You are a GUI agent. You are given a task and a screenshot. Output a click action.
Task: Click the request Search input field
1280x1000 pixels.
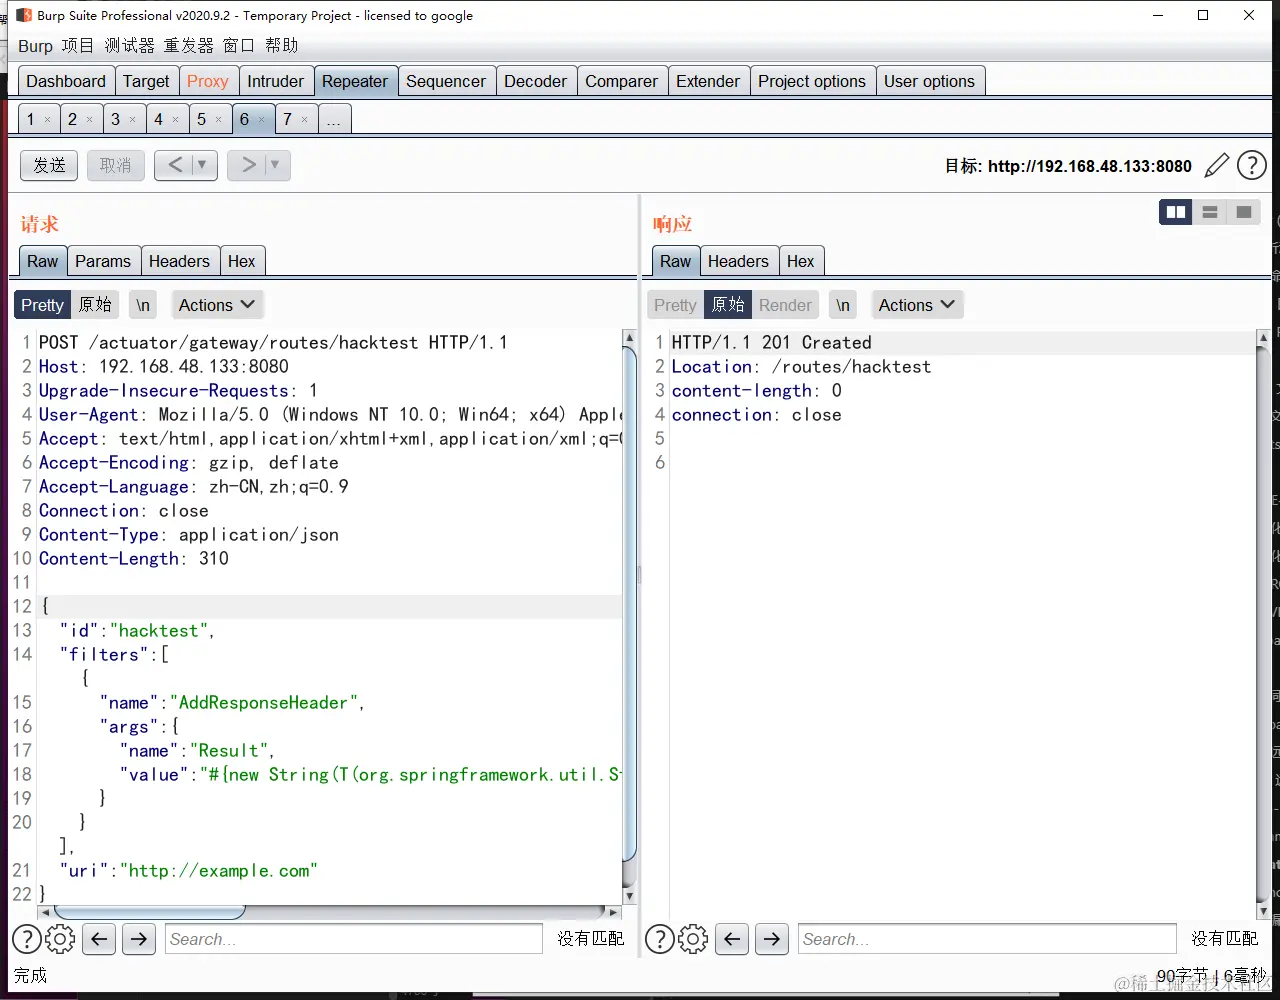pos(354,939)
